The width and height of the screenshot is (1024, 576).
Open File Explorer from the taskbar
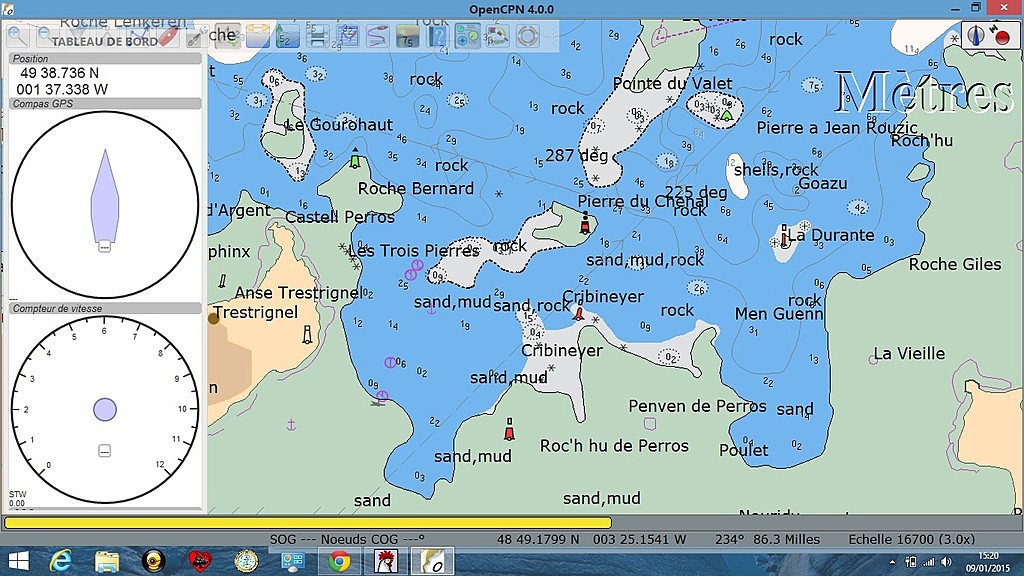(x=107, y=561)
